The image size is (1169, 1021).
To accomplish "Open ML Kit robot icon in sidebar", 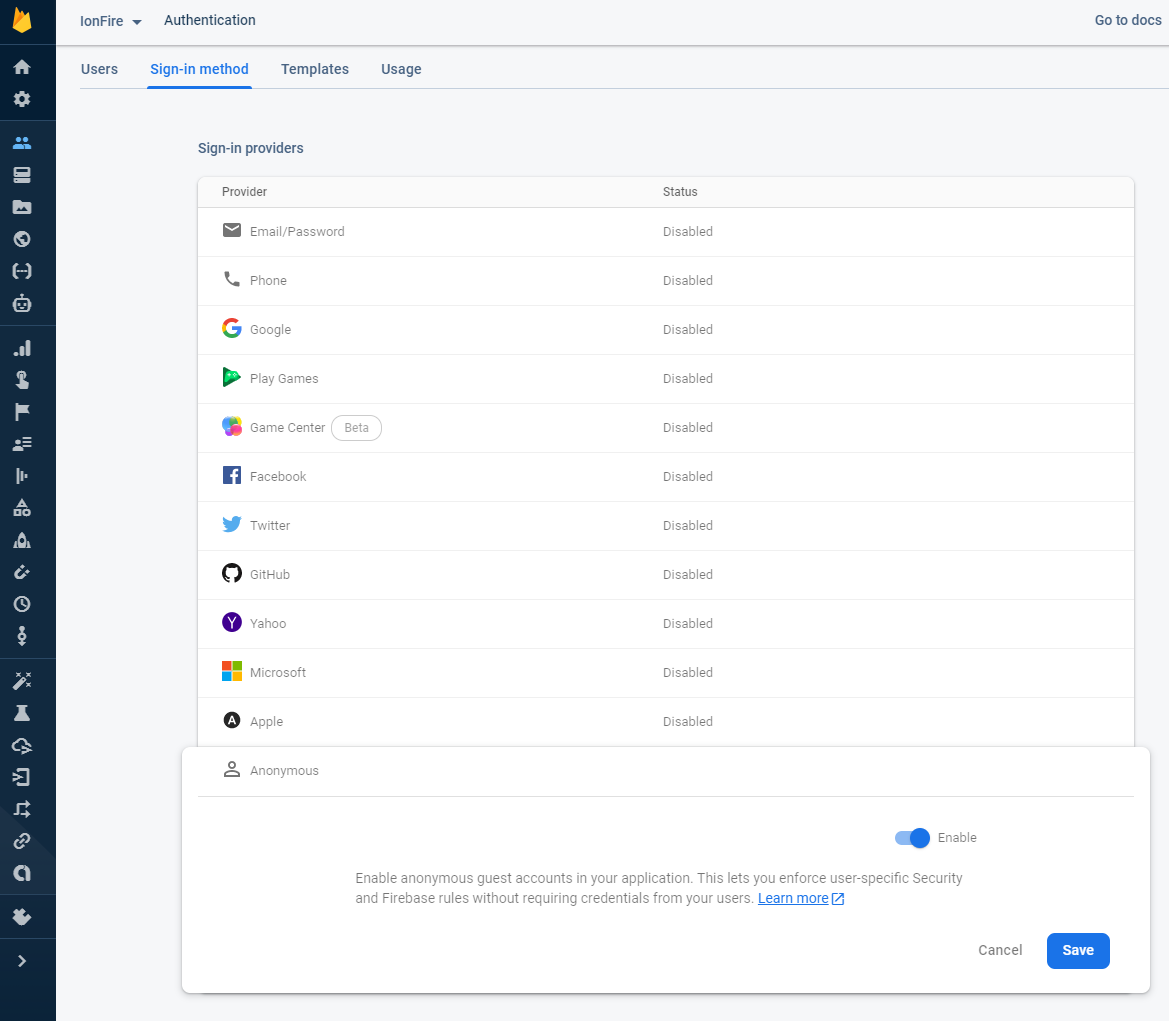I will (x=22, y=304).
